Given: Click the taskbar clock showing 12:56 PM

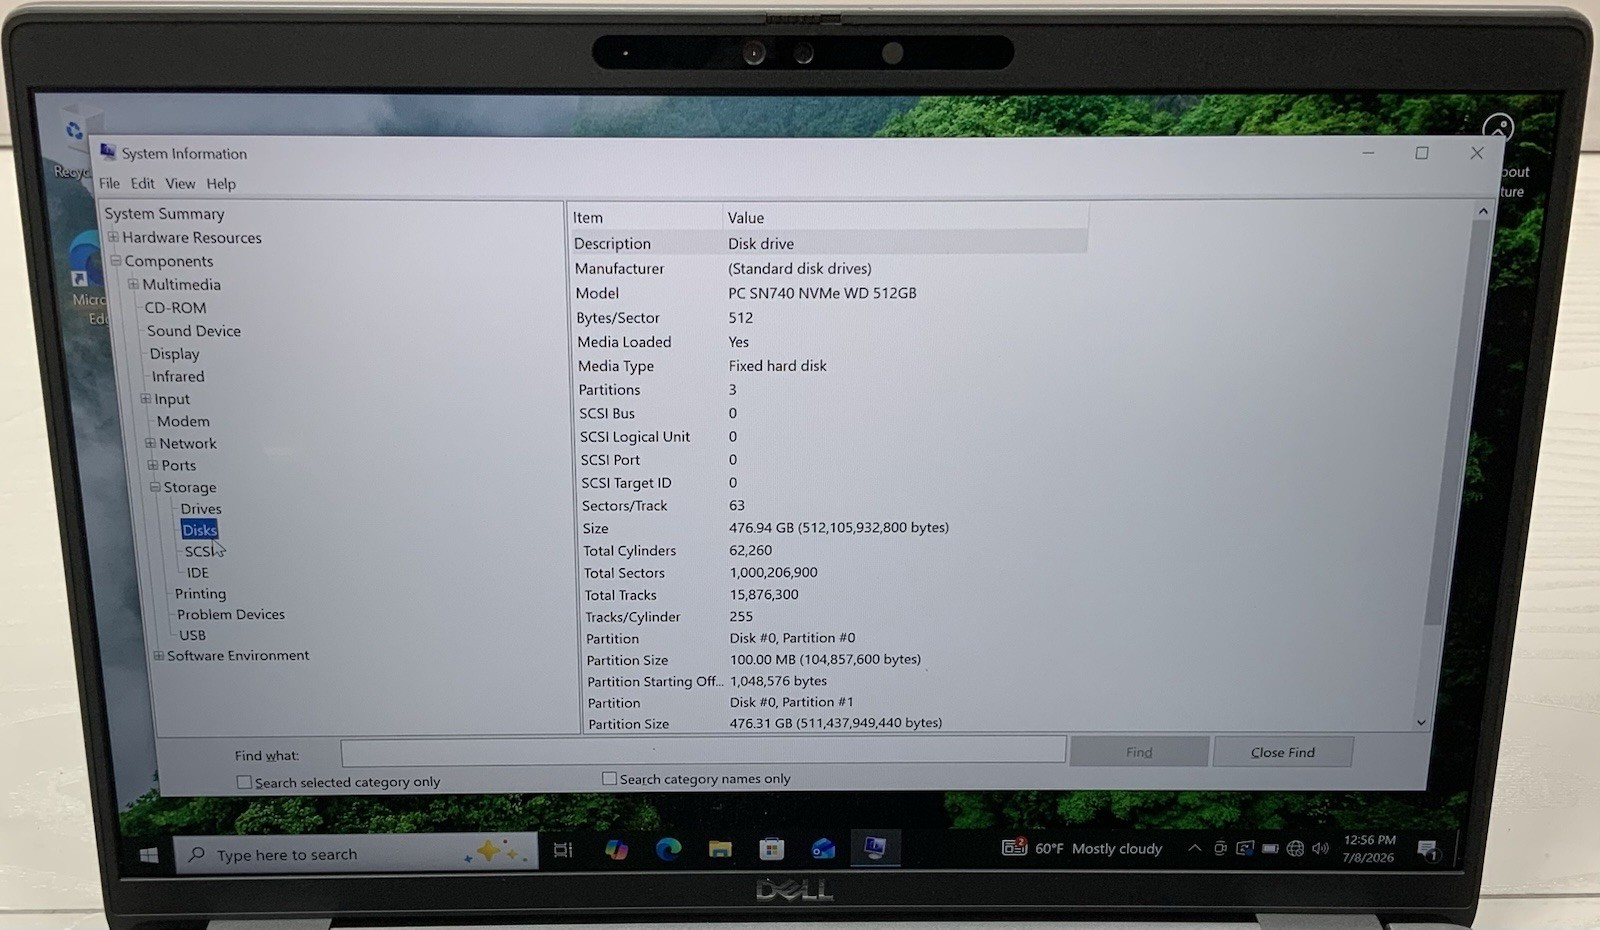Looking at the screenshot, I should click(x=1369, y=849).
